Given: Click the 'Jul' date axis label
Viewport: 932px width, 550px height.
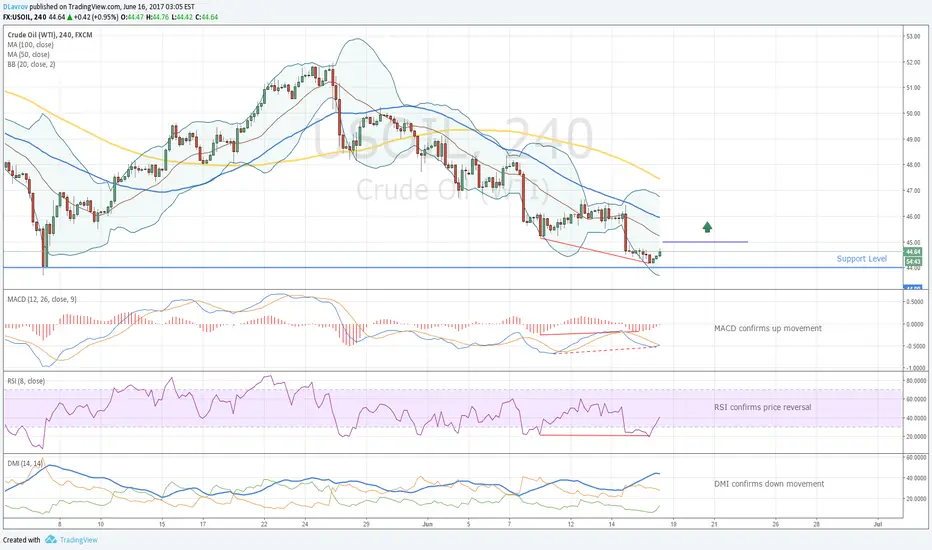Looking at the screenshot, I should [x=877, y=524].
